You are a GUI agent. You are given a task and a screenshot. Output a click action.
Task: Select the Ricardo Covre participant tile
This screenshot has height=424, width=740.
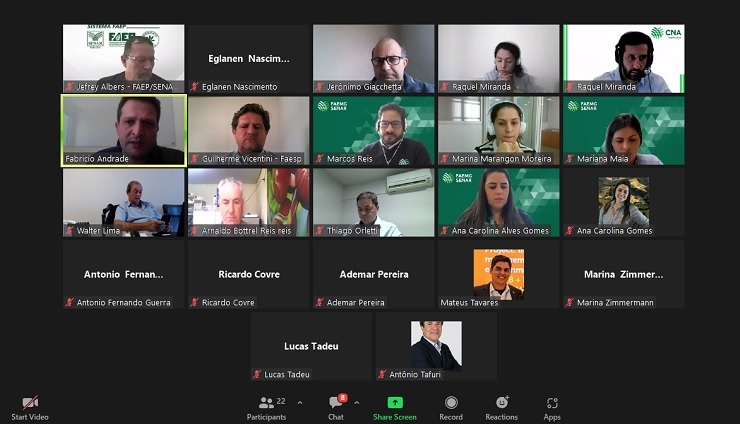(x=249, y=275)
